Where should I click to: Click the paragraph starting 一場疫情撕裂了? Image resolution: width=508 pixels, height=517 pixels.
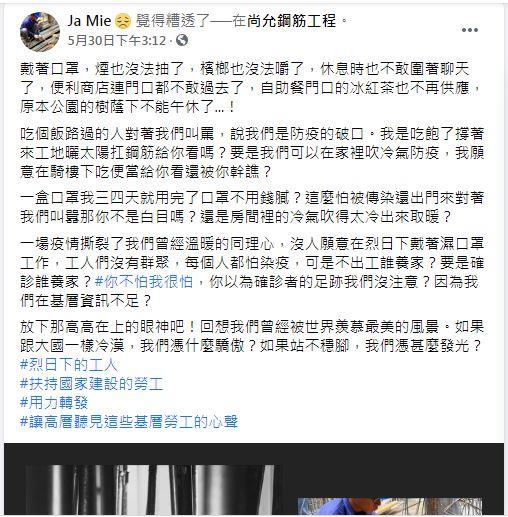252,273
